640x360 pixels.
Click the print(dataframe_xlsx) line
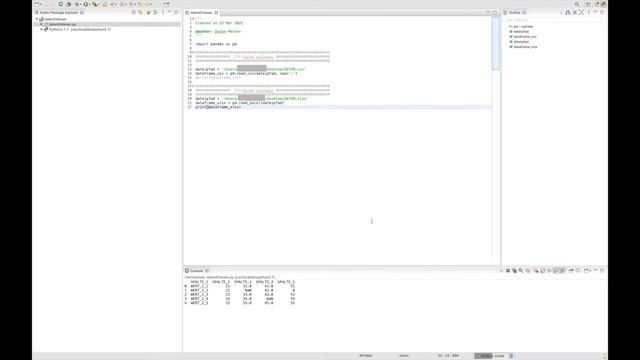(x=218, y=107)
